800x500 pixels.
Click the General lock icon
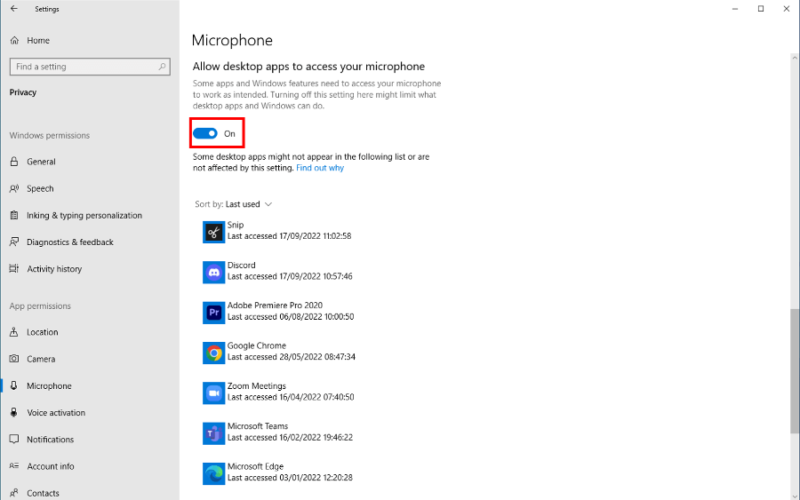point(14,161)
